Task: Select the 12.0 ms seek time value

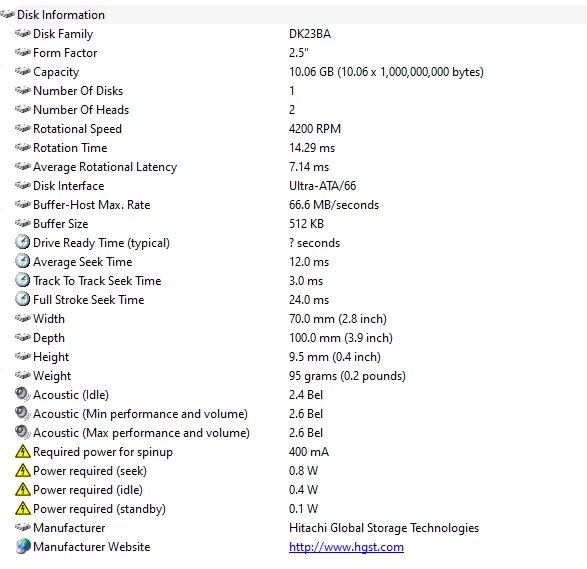Action: tap(309, 262)
